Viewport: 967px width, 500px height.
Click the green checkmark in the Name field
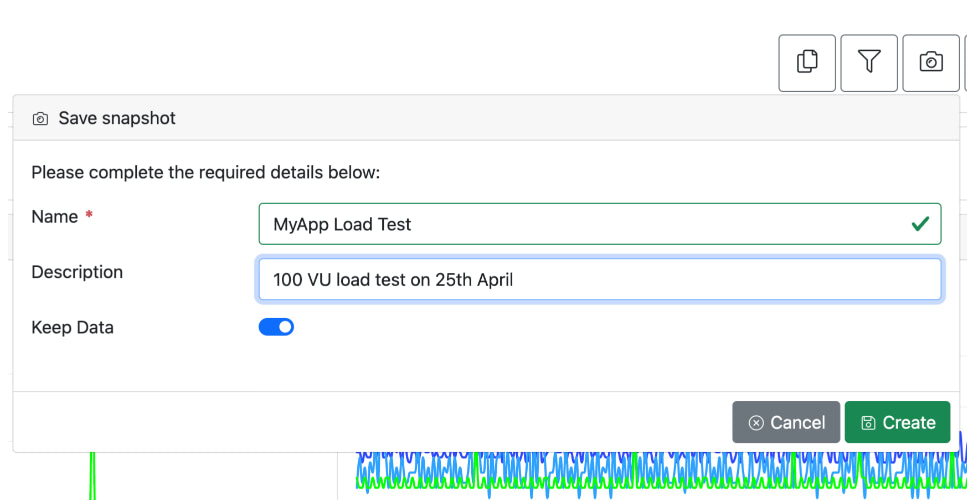920,224
